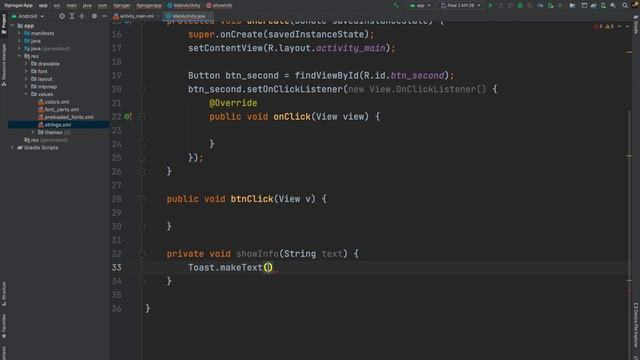
Task: Click the @Override annotation on line 21
Action: tap(233, 103)
